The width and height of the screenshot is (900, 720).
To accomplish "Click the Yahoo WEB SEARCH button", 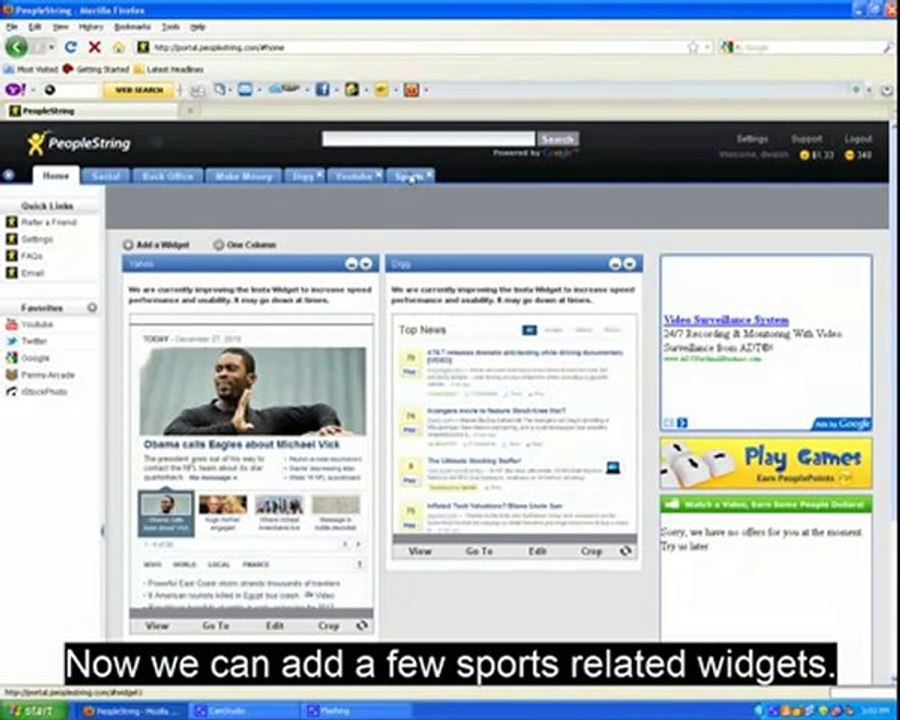I will pos(139,90).
